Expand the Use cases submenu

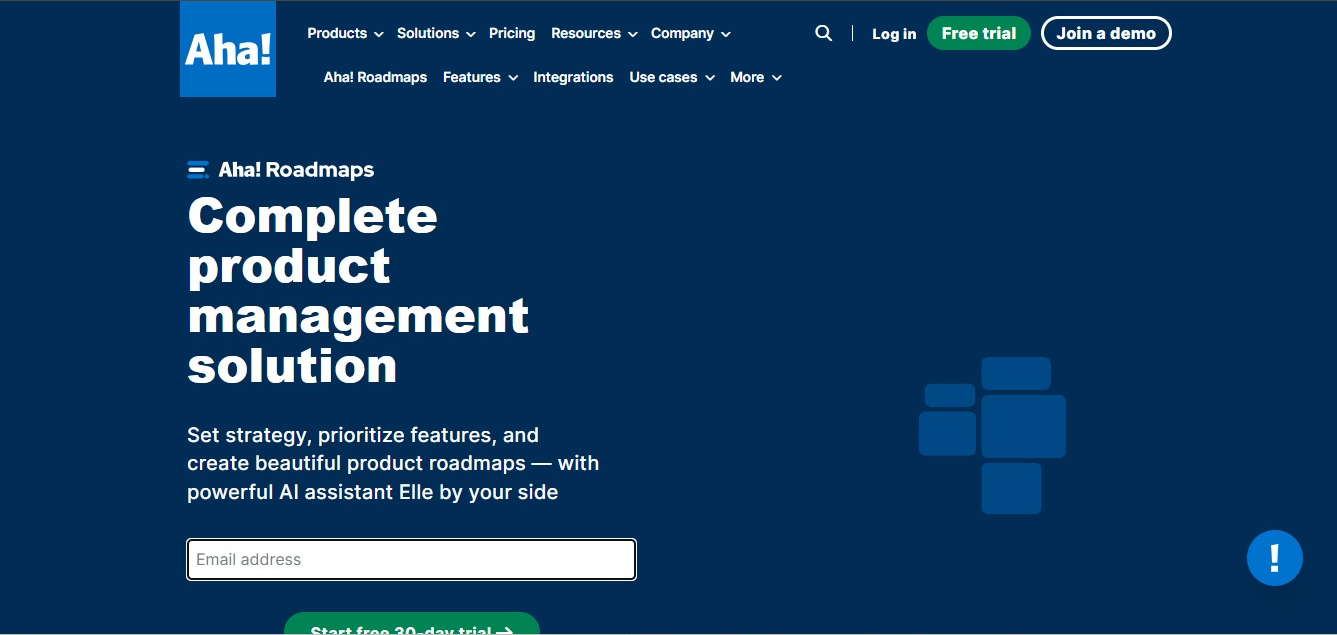click(672, 77)
